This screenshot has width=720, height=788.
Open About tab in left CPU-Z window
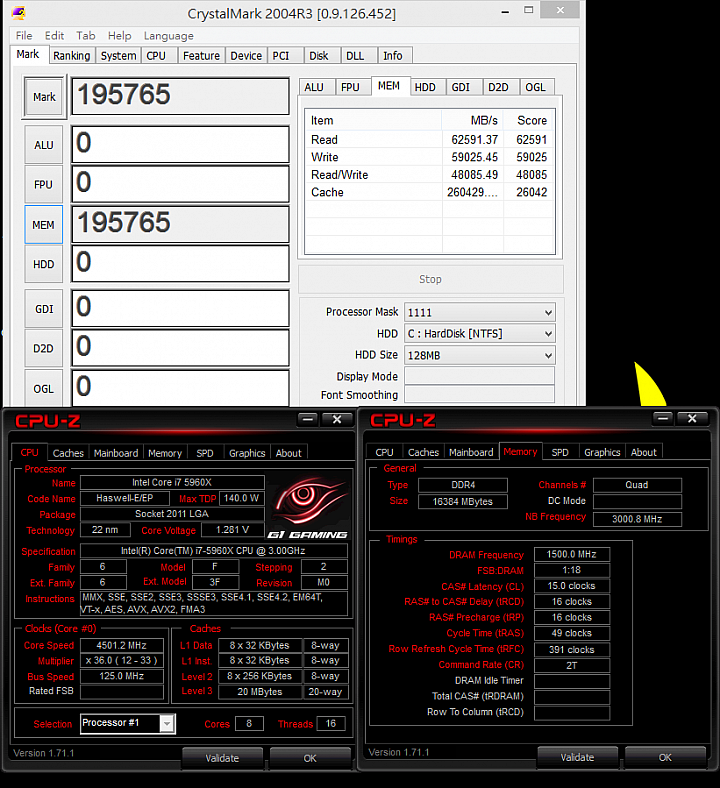tap(288, 453)
